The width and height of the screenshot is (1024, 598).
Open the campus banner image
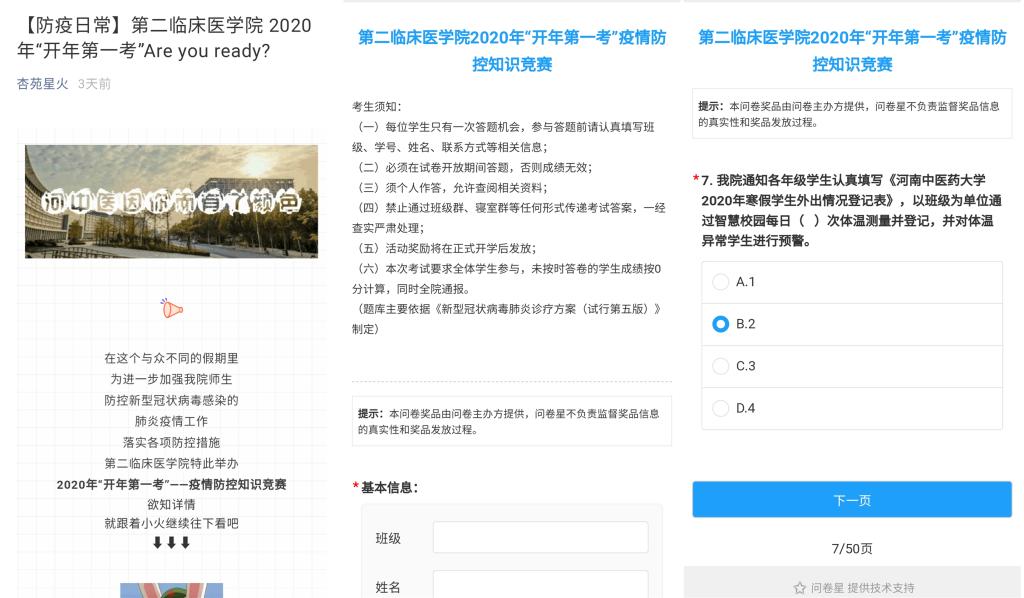pos(171,201)
